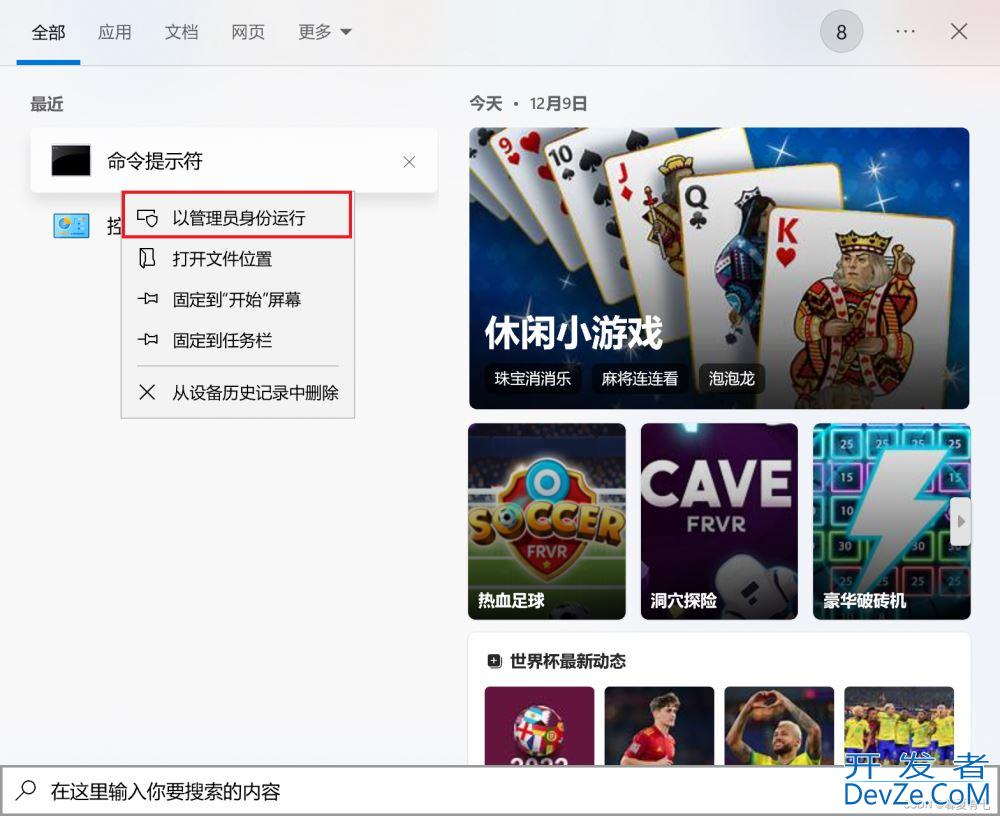Select 从设备历史记录中删除 menu entry
The width and height of the screenshot is (1000, 816).
click(x=237, y=392)
